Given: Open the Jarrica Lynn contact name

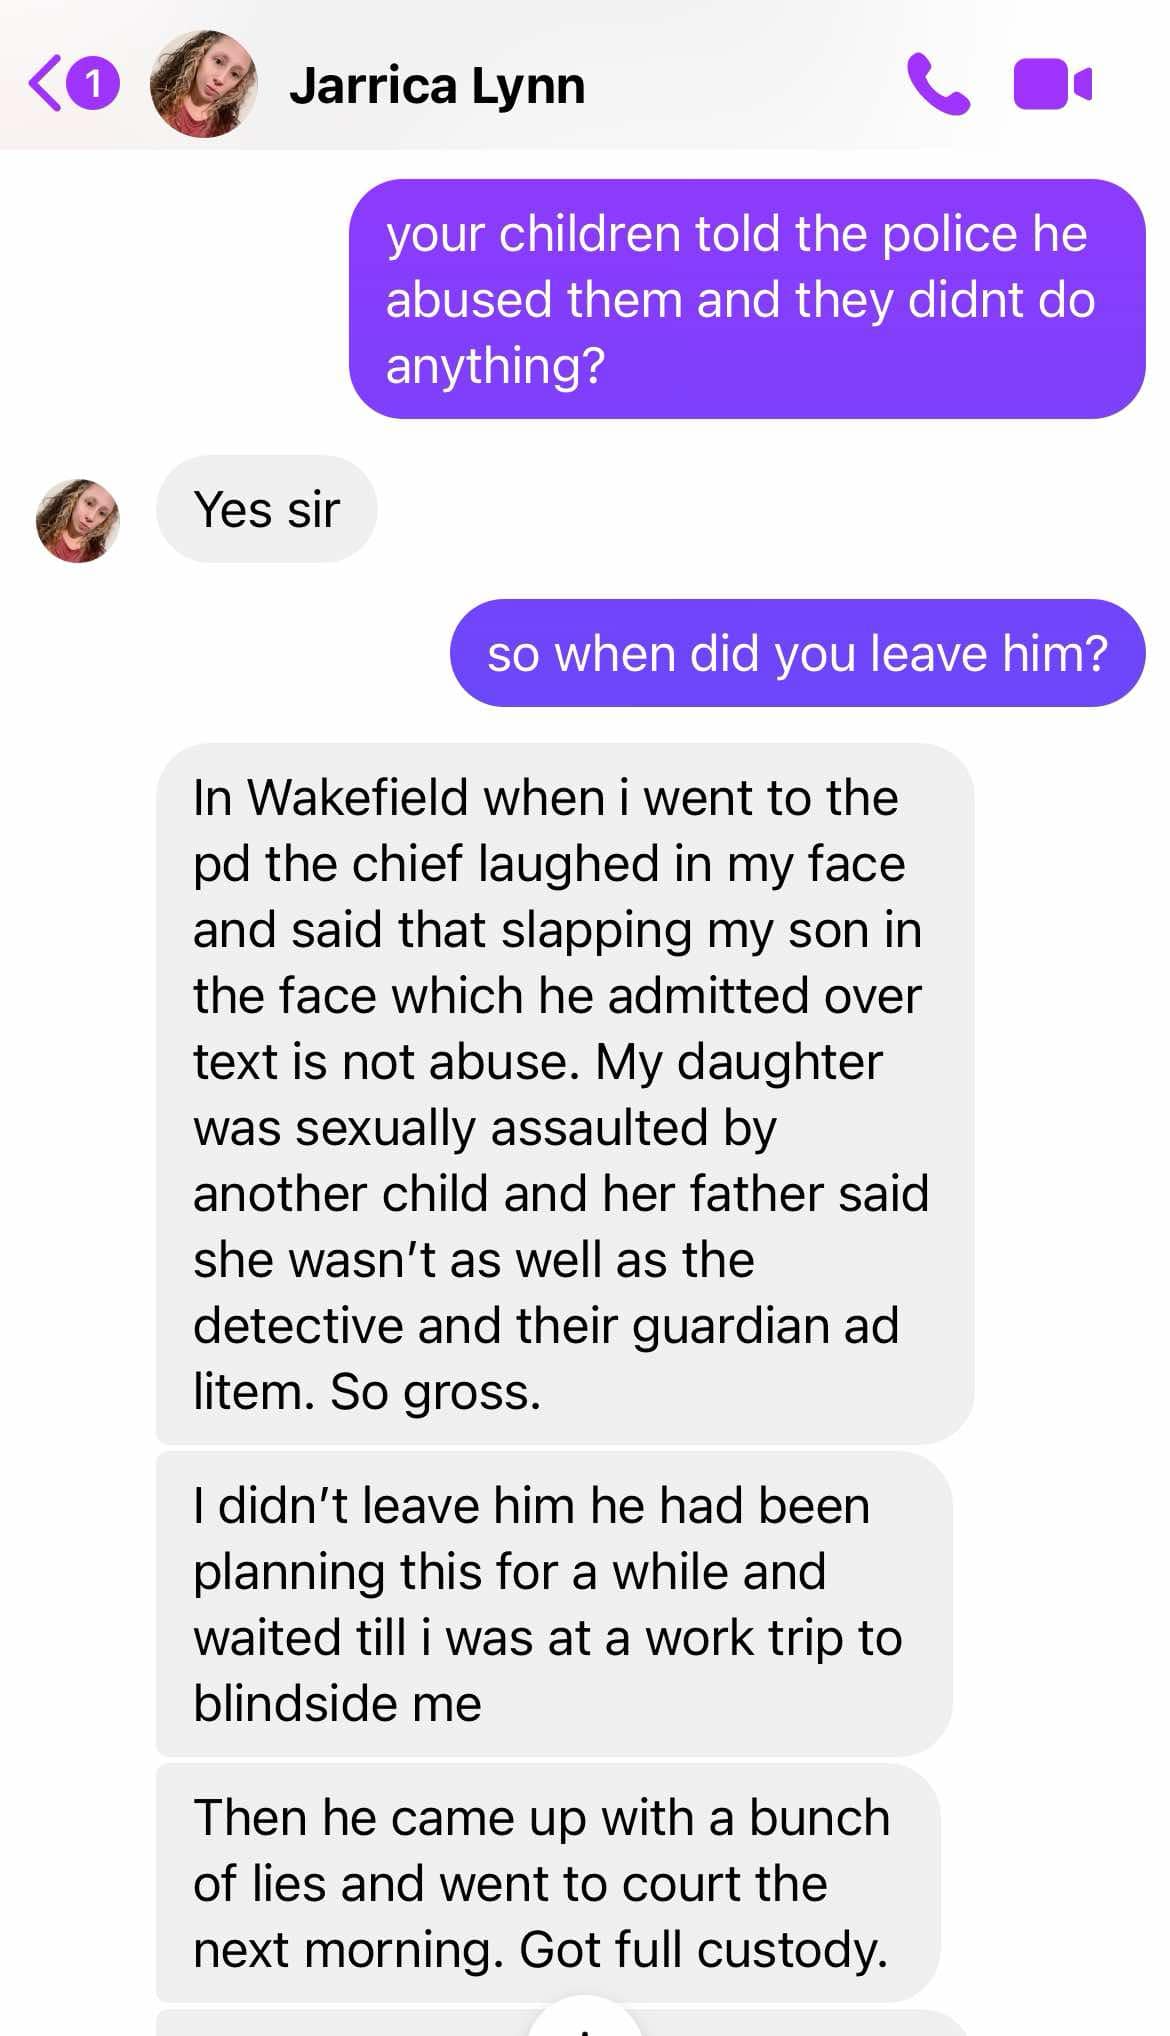Looking at the screenshot, I should [x=437, y=86].
